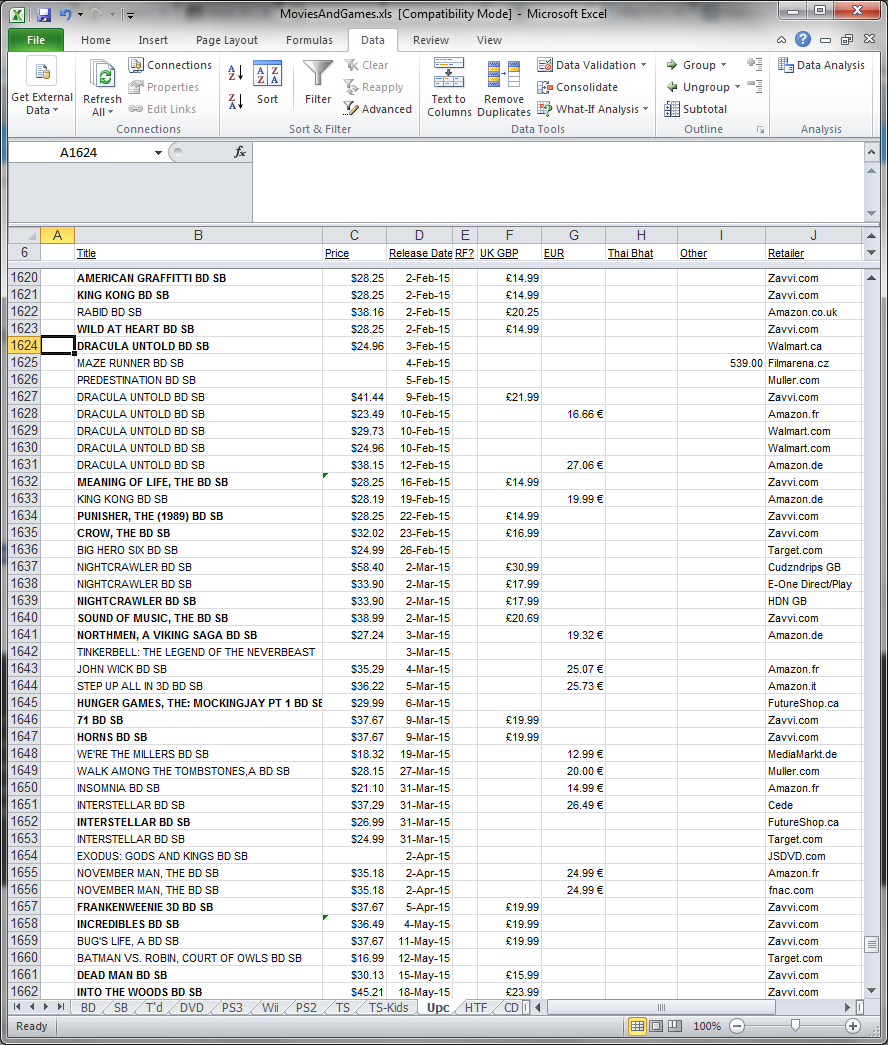Open the File tab

click(x=36, y=40)
